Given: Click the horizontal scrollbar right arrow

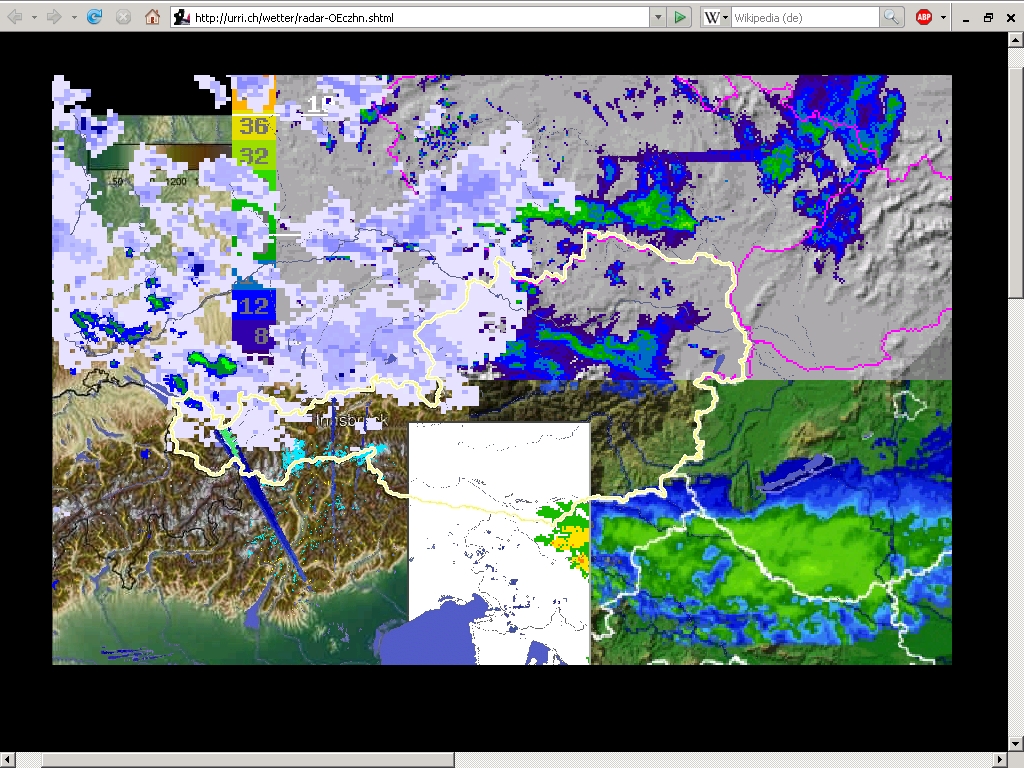Looking at the screenshot, I should point(1000,760).
